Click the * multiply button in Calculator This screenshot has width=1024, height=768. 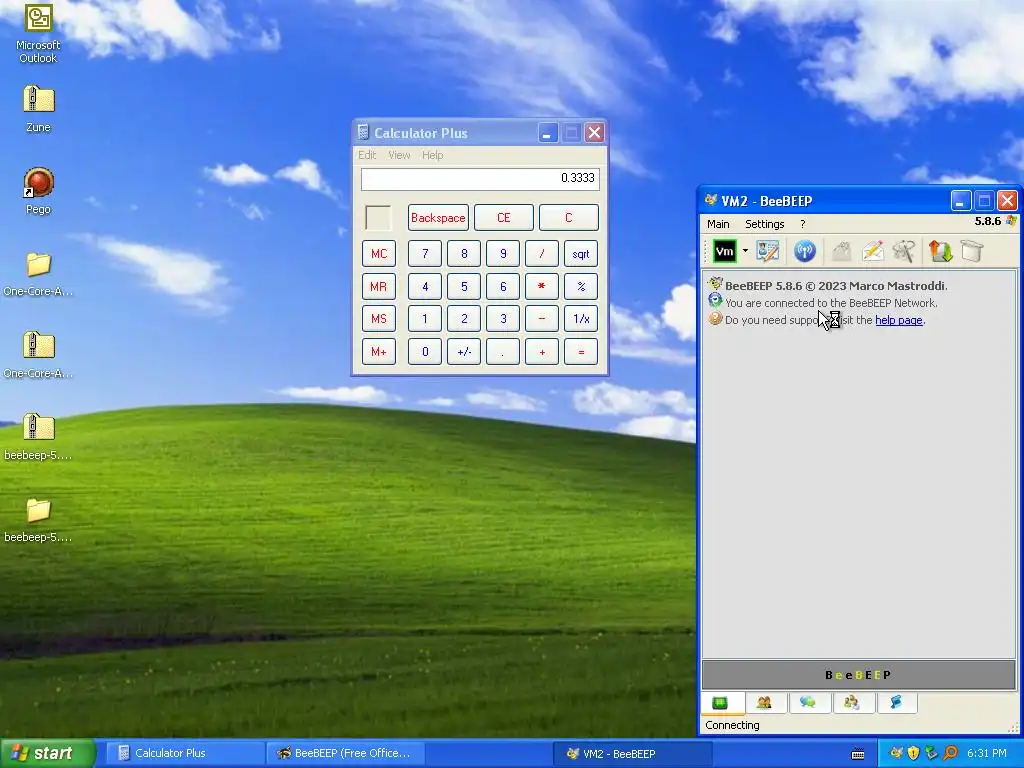[x=542, y=287]
